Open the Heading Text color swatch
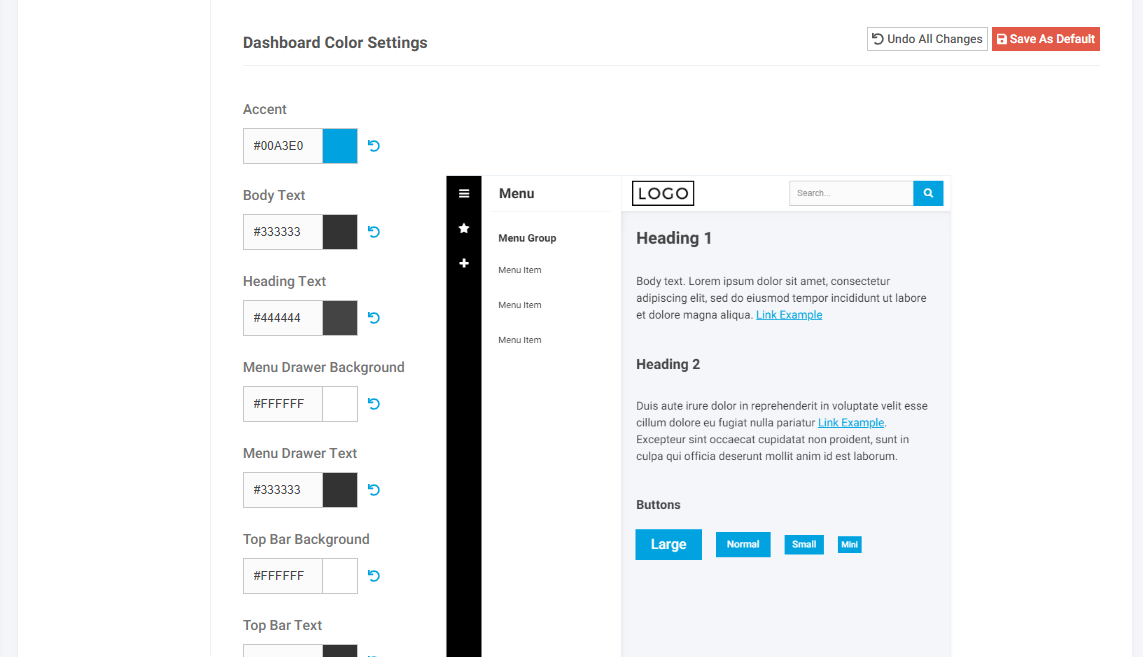The height and width of the screenshot is (657, 1143). (340, 318)
